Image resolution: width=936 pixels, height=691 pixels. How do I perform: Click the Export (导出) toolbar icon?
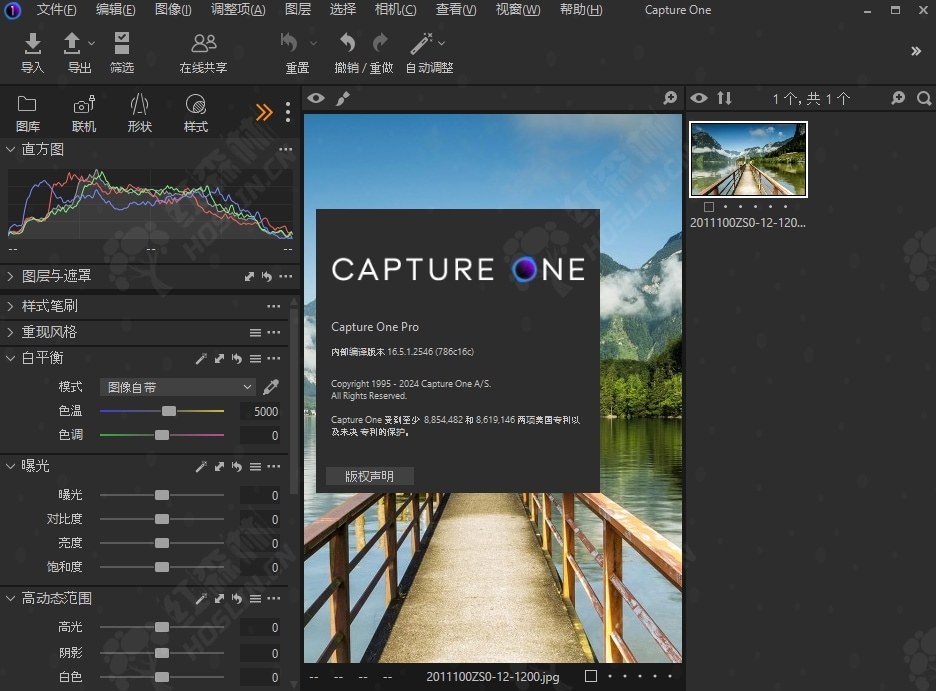[x=73, y=44]
